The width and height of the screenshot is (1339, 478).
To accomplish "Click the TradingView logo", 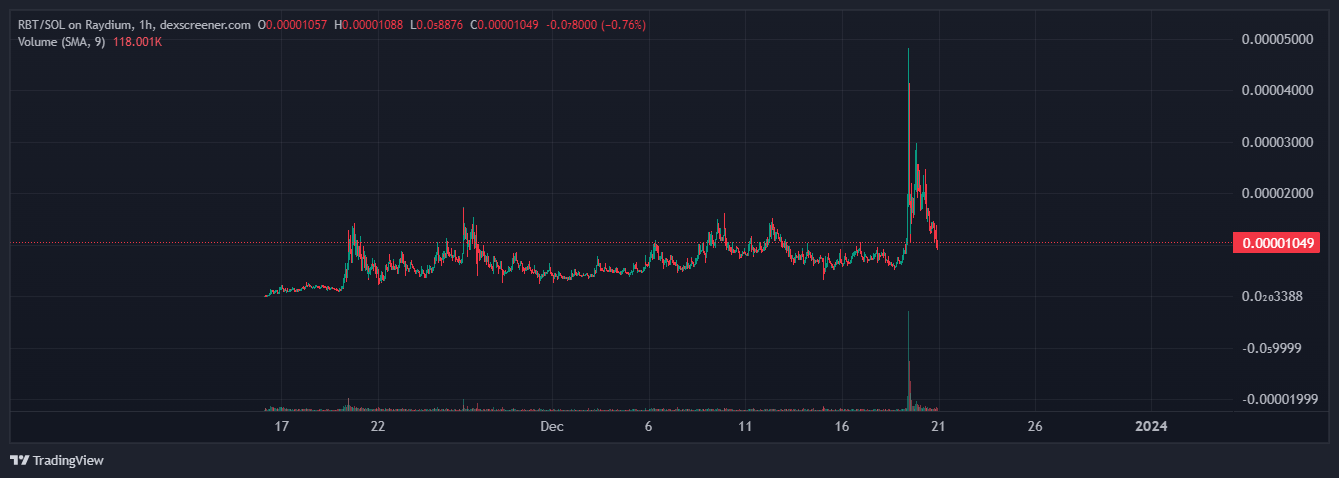I will (57, 460).
